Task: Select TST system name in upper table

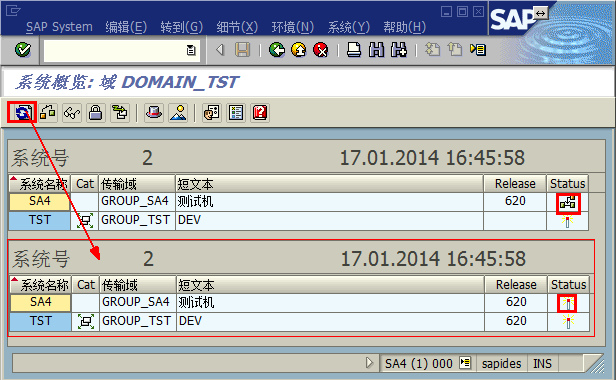Action: (x=40, y=220)
